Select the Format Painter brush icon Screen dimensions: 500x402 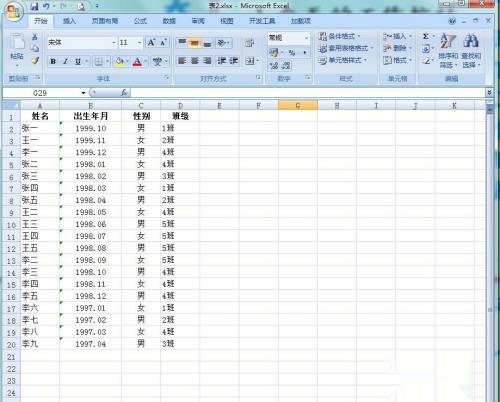coord(35,61)
